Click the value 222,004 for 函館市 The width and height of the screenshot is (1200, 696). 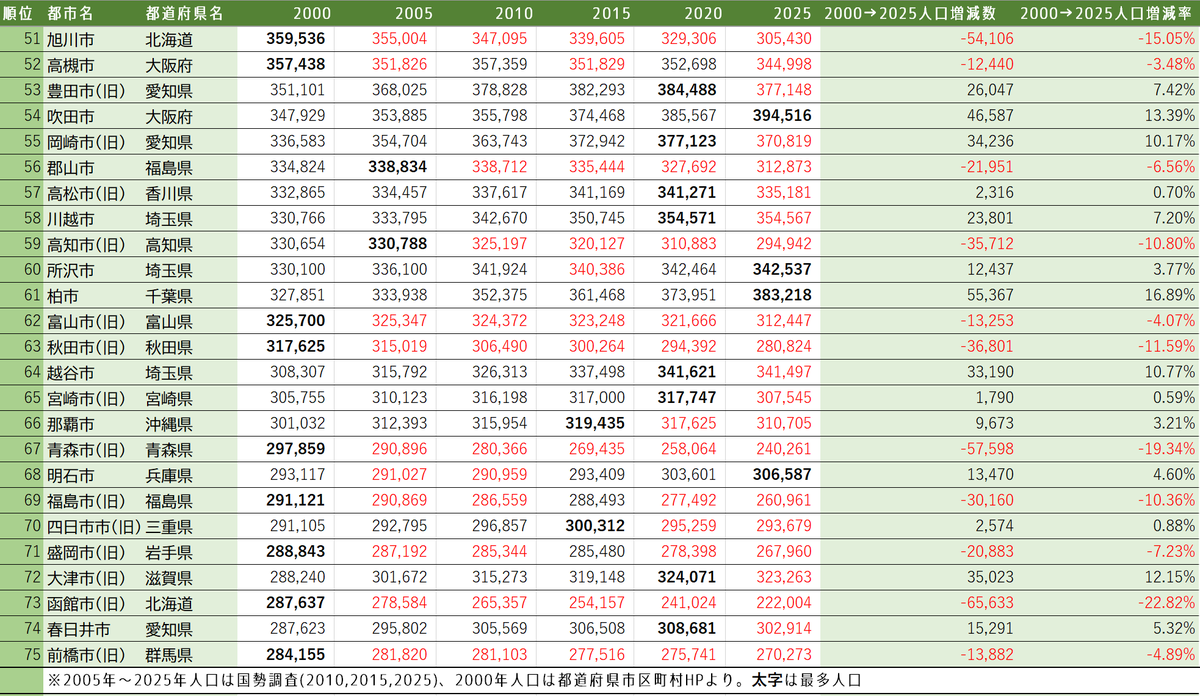[784, 603]
